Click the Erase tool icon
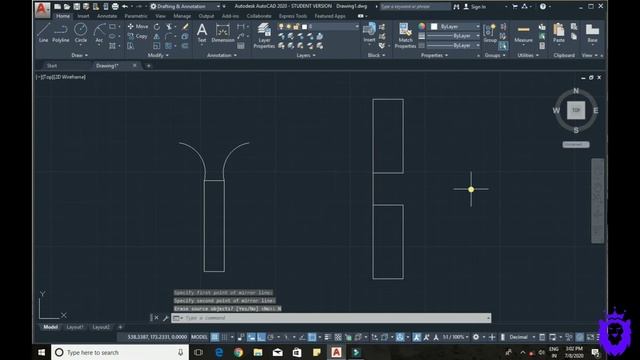This screenshot has width=640, height=360. [x=185, y=27]
